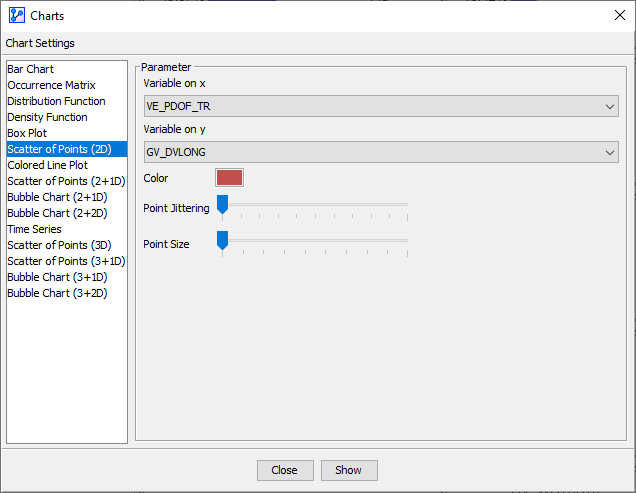This screenshot has width=636, height=493.
Task: Select Distribution Function chart type
Action: click(x=56, y=101)
